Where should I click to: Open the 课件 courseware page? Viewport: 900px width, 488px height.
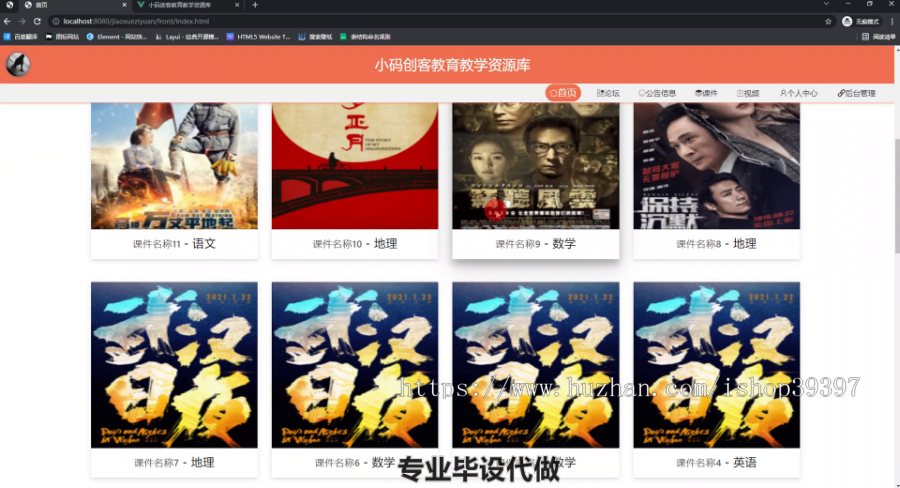pos(706,93)
